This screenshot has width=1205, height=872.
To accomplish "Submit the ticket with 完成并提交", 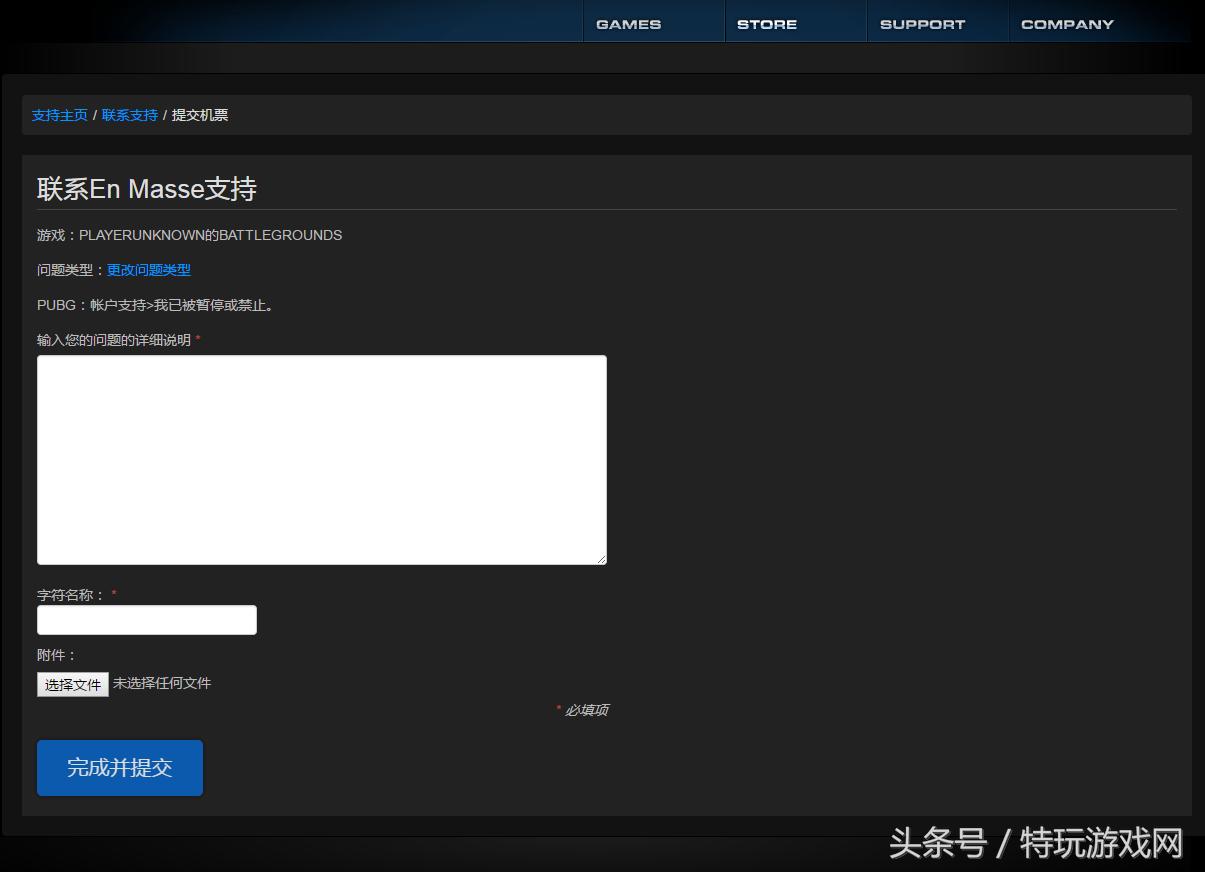I will tap(119, 768).
